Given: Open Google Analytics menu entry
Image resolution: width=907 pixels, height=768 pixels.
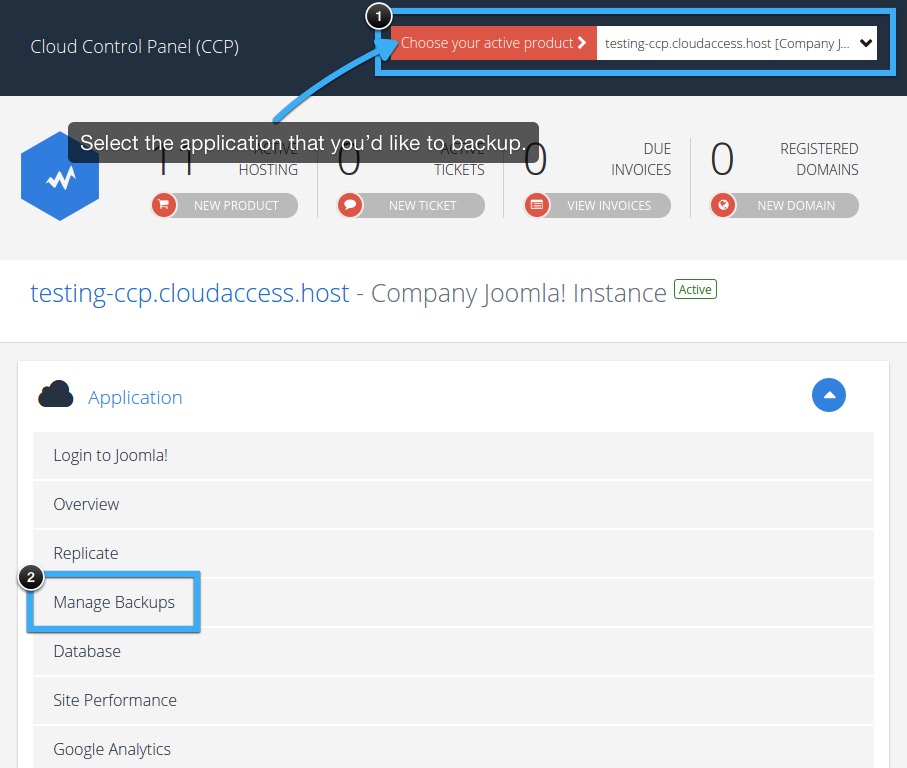Looking at the screenshot, I should click(454, 749).
